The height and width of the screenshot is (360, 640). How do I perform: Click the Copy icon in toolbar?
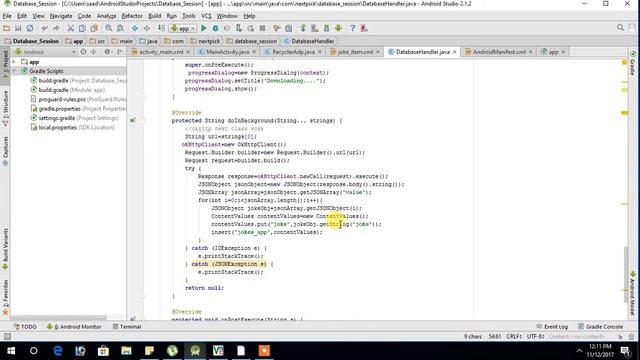click(82, 28)
